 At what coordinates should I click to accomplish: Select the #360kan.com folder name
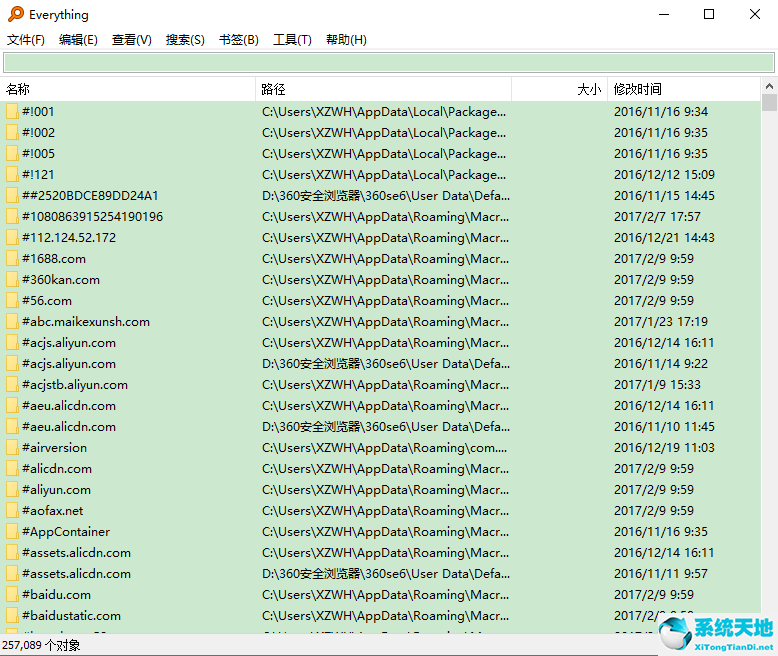61,279
